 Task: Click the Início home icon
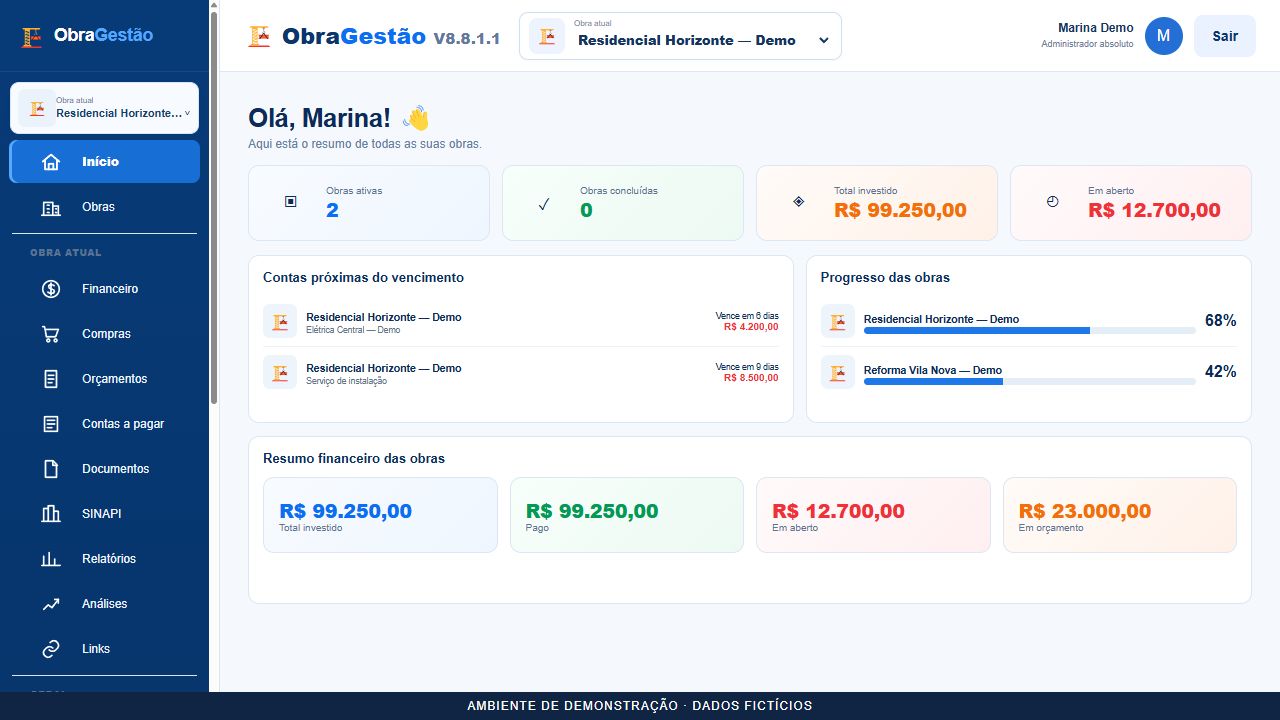click(51, 162)
